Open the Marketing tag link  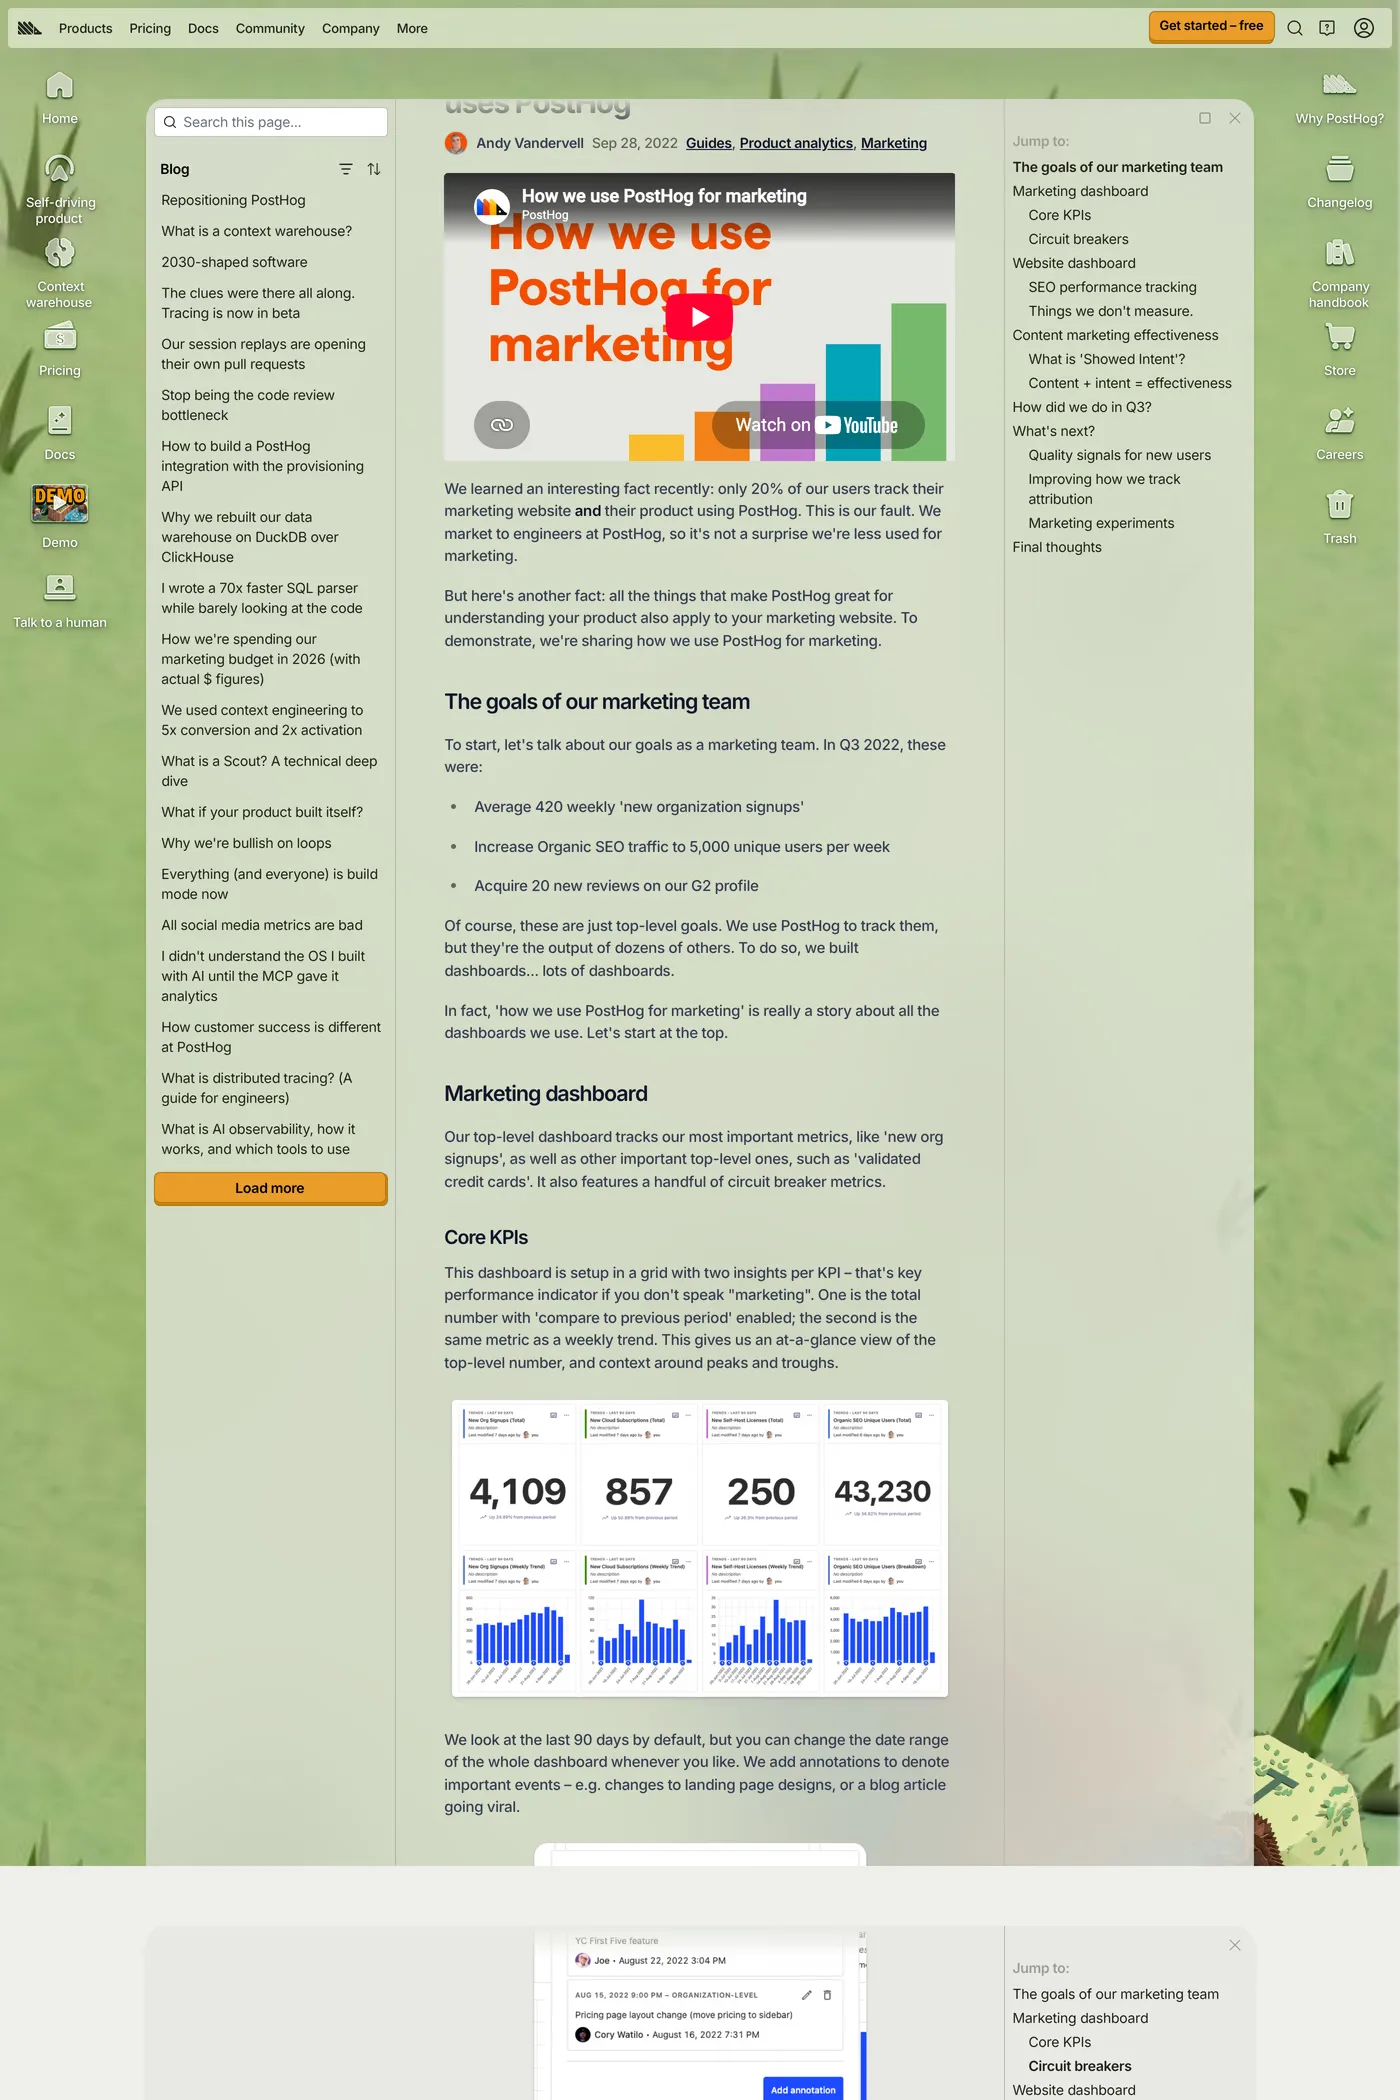pyautogui.click(x=894, y=143)
